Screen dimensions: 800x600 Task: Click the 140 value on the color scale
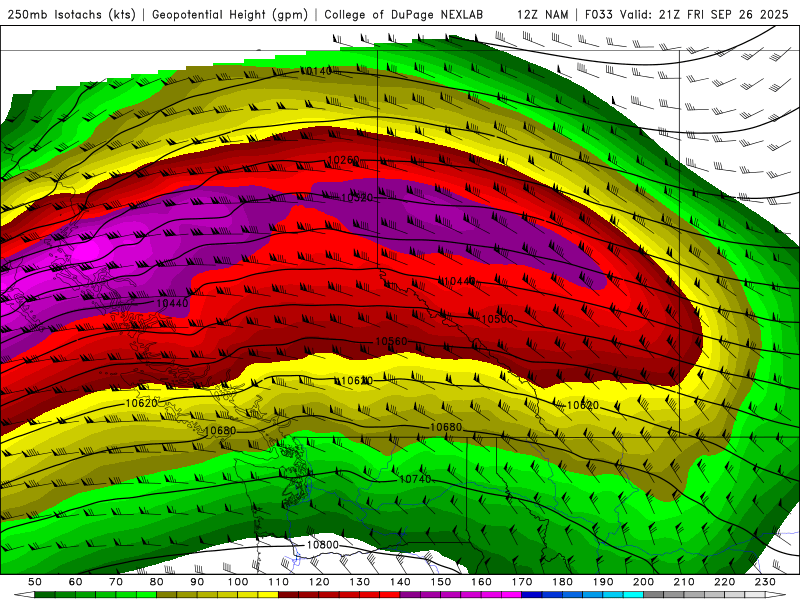[400, 582]
